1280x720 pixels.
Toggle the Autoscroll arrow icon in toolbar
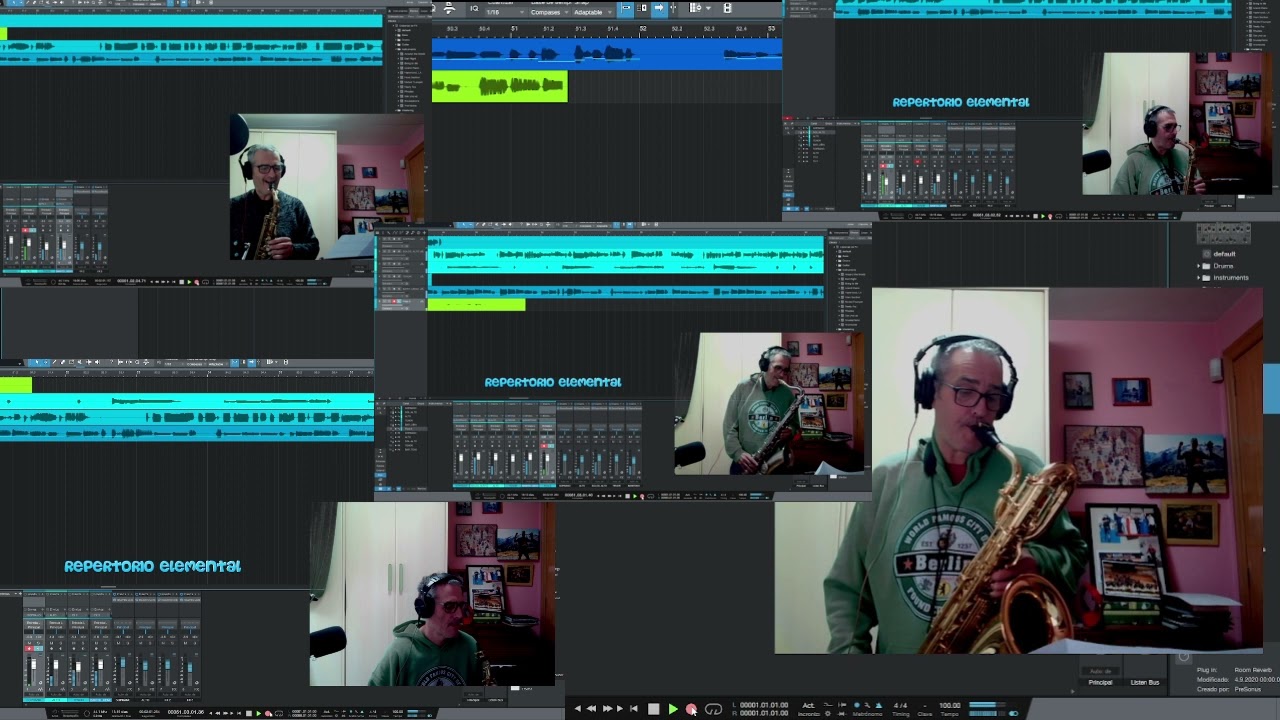(x=659, y=8)
